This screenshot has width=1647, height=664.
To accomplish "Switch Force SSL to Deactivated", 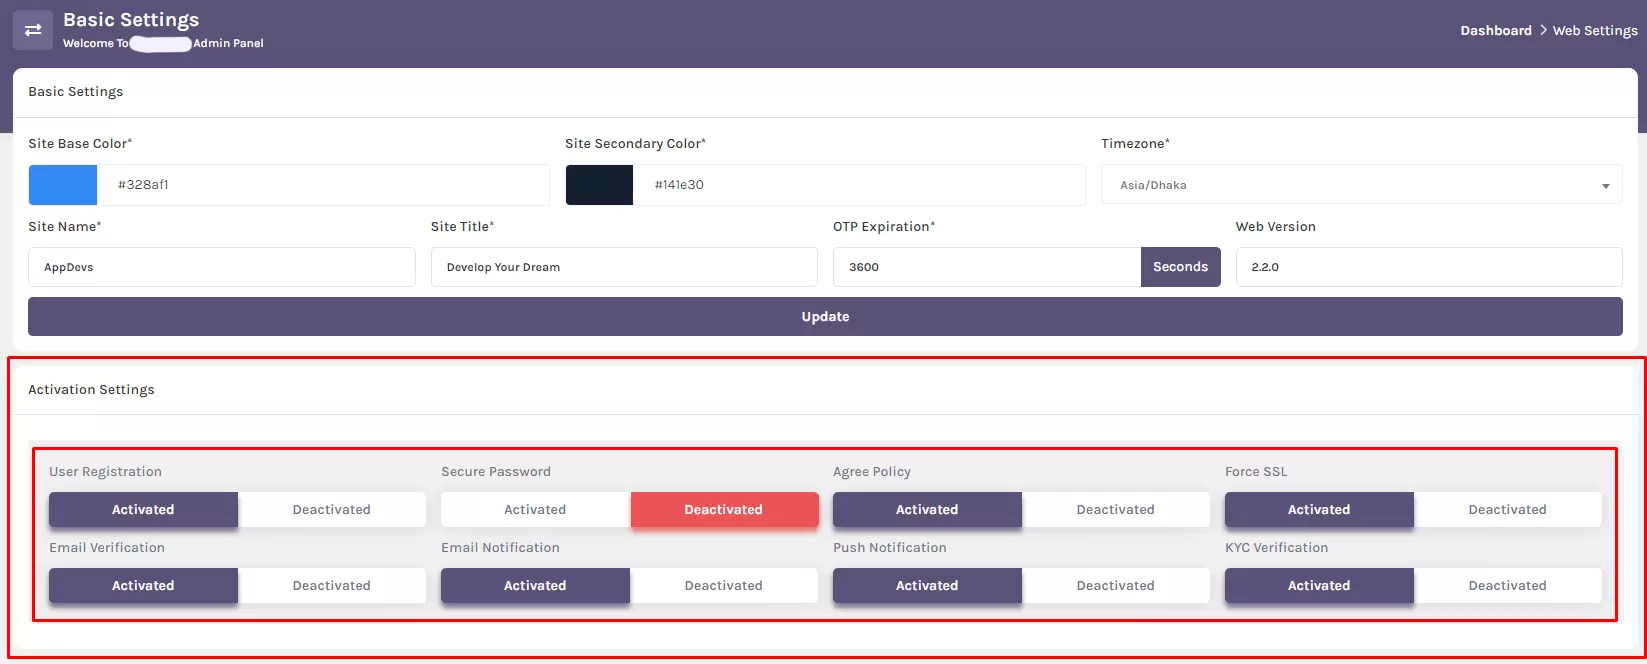I will [x=1507, y=510].
